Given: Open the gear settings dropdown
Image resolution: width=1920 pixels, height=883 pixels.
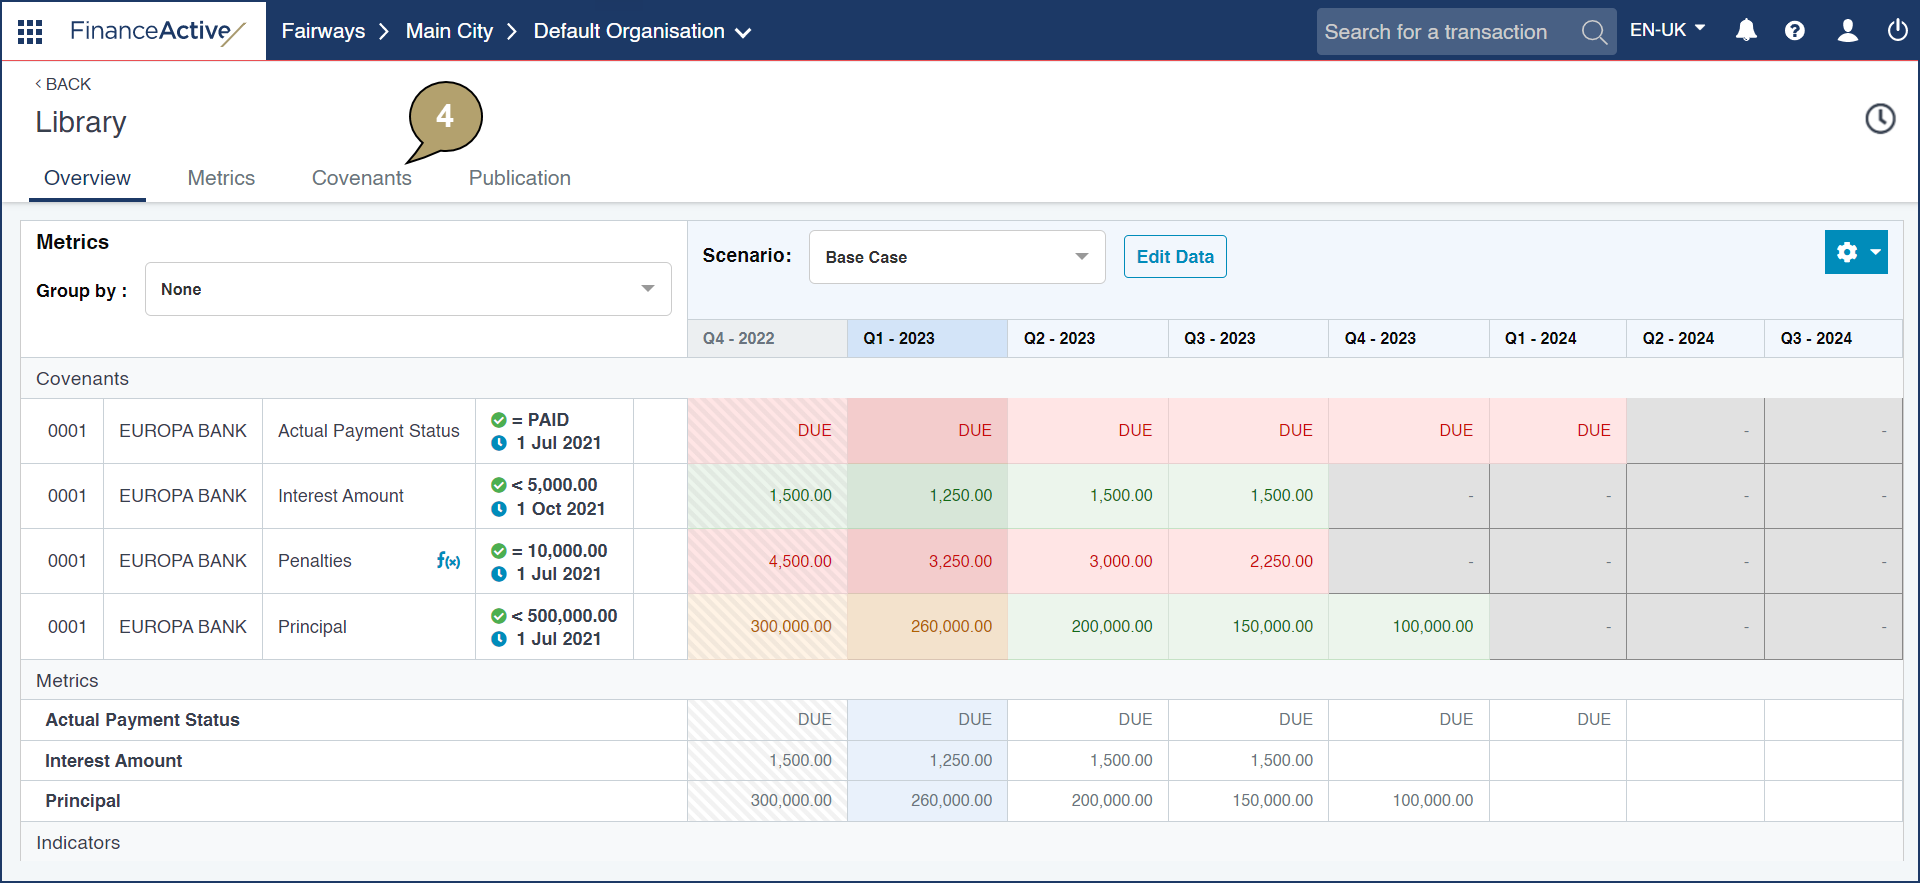Looking at the screenshot, I should click(1856, 252).
